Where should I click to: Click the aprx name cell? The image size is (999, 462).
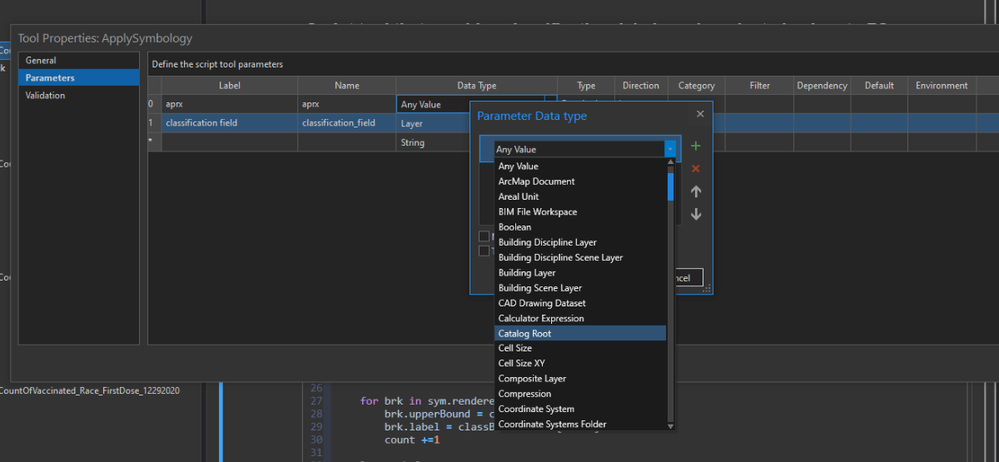pyautogui.click(x=346, y=104)
